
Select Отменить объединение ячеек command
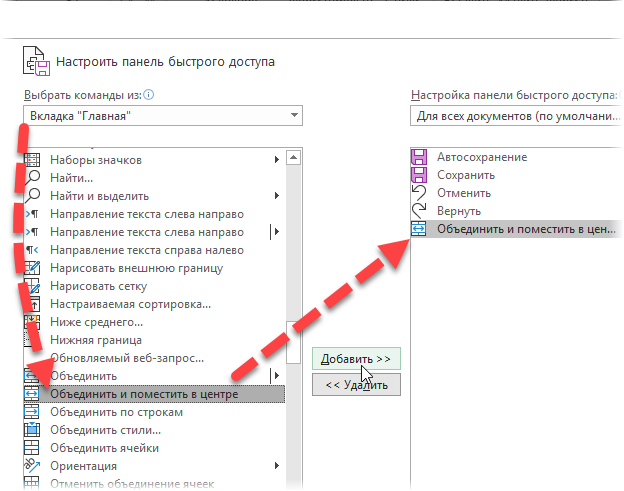[x=132, y=484]
